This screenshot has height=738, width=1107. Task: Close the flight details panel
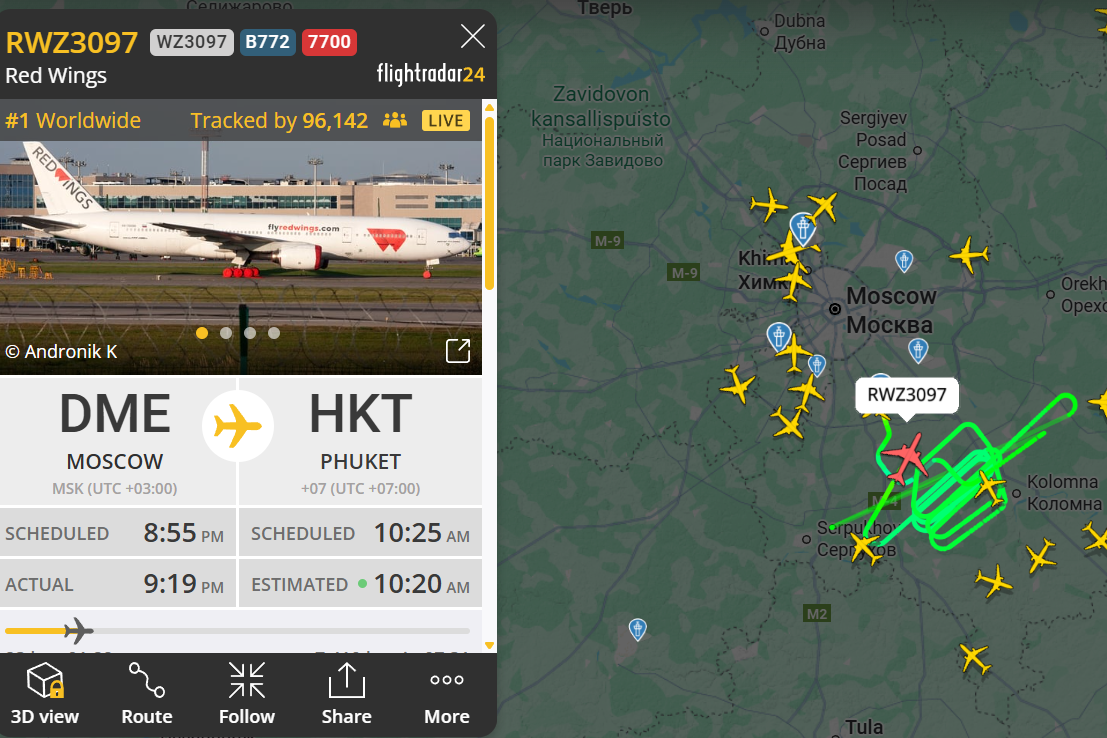pos(472,36)
